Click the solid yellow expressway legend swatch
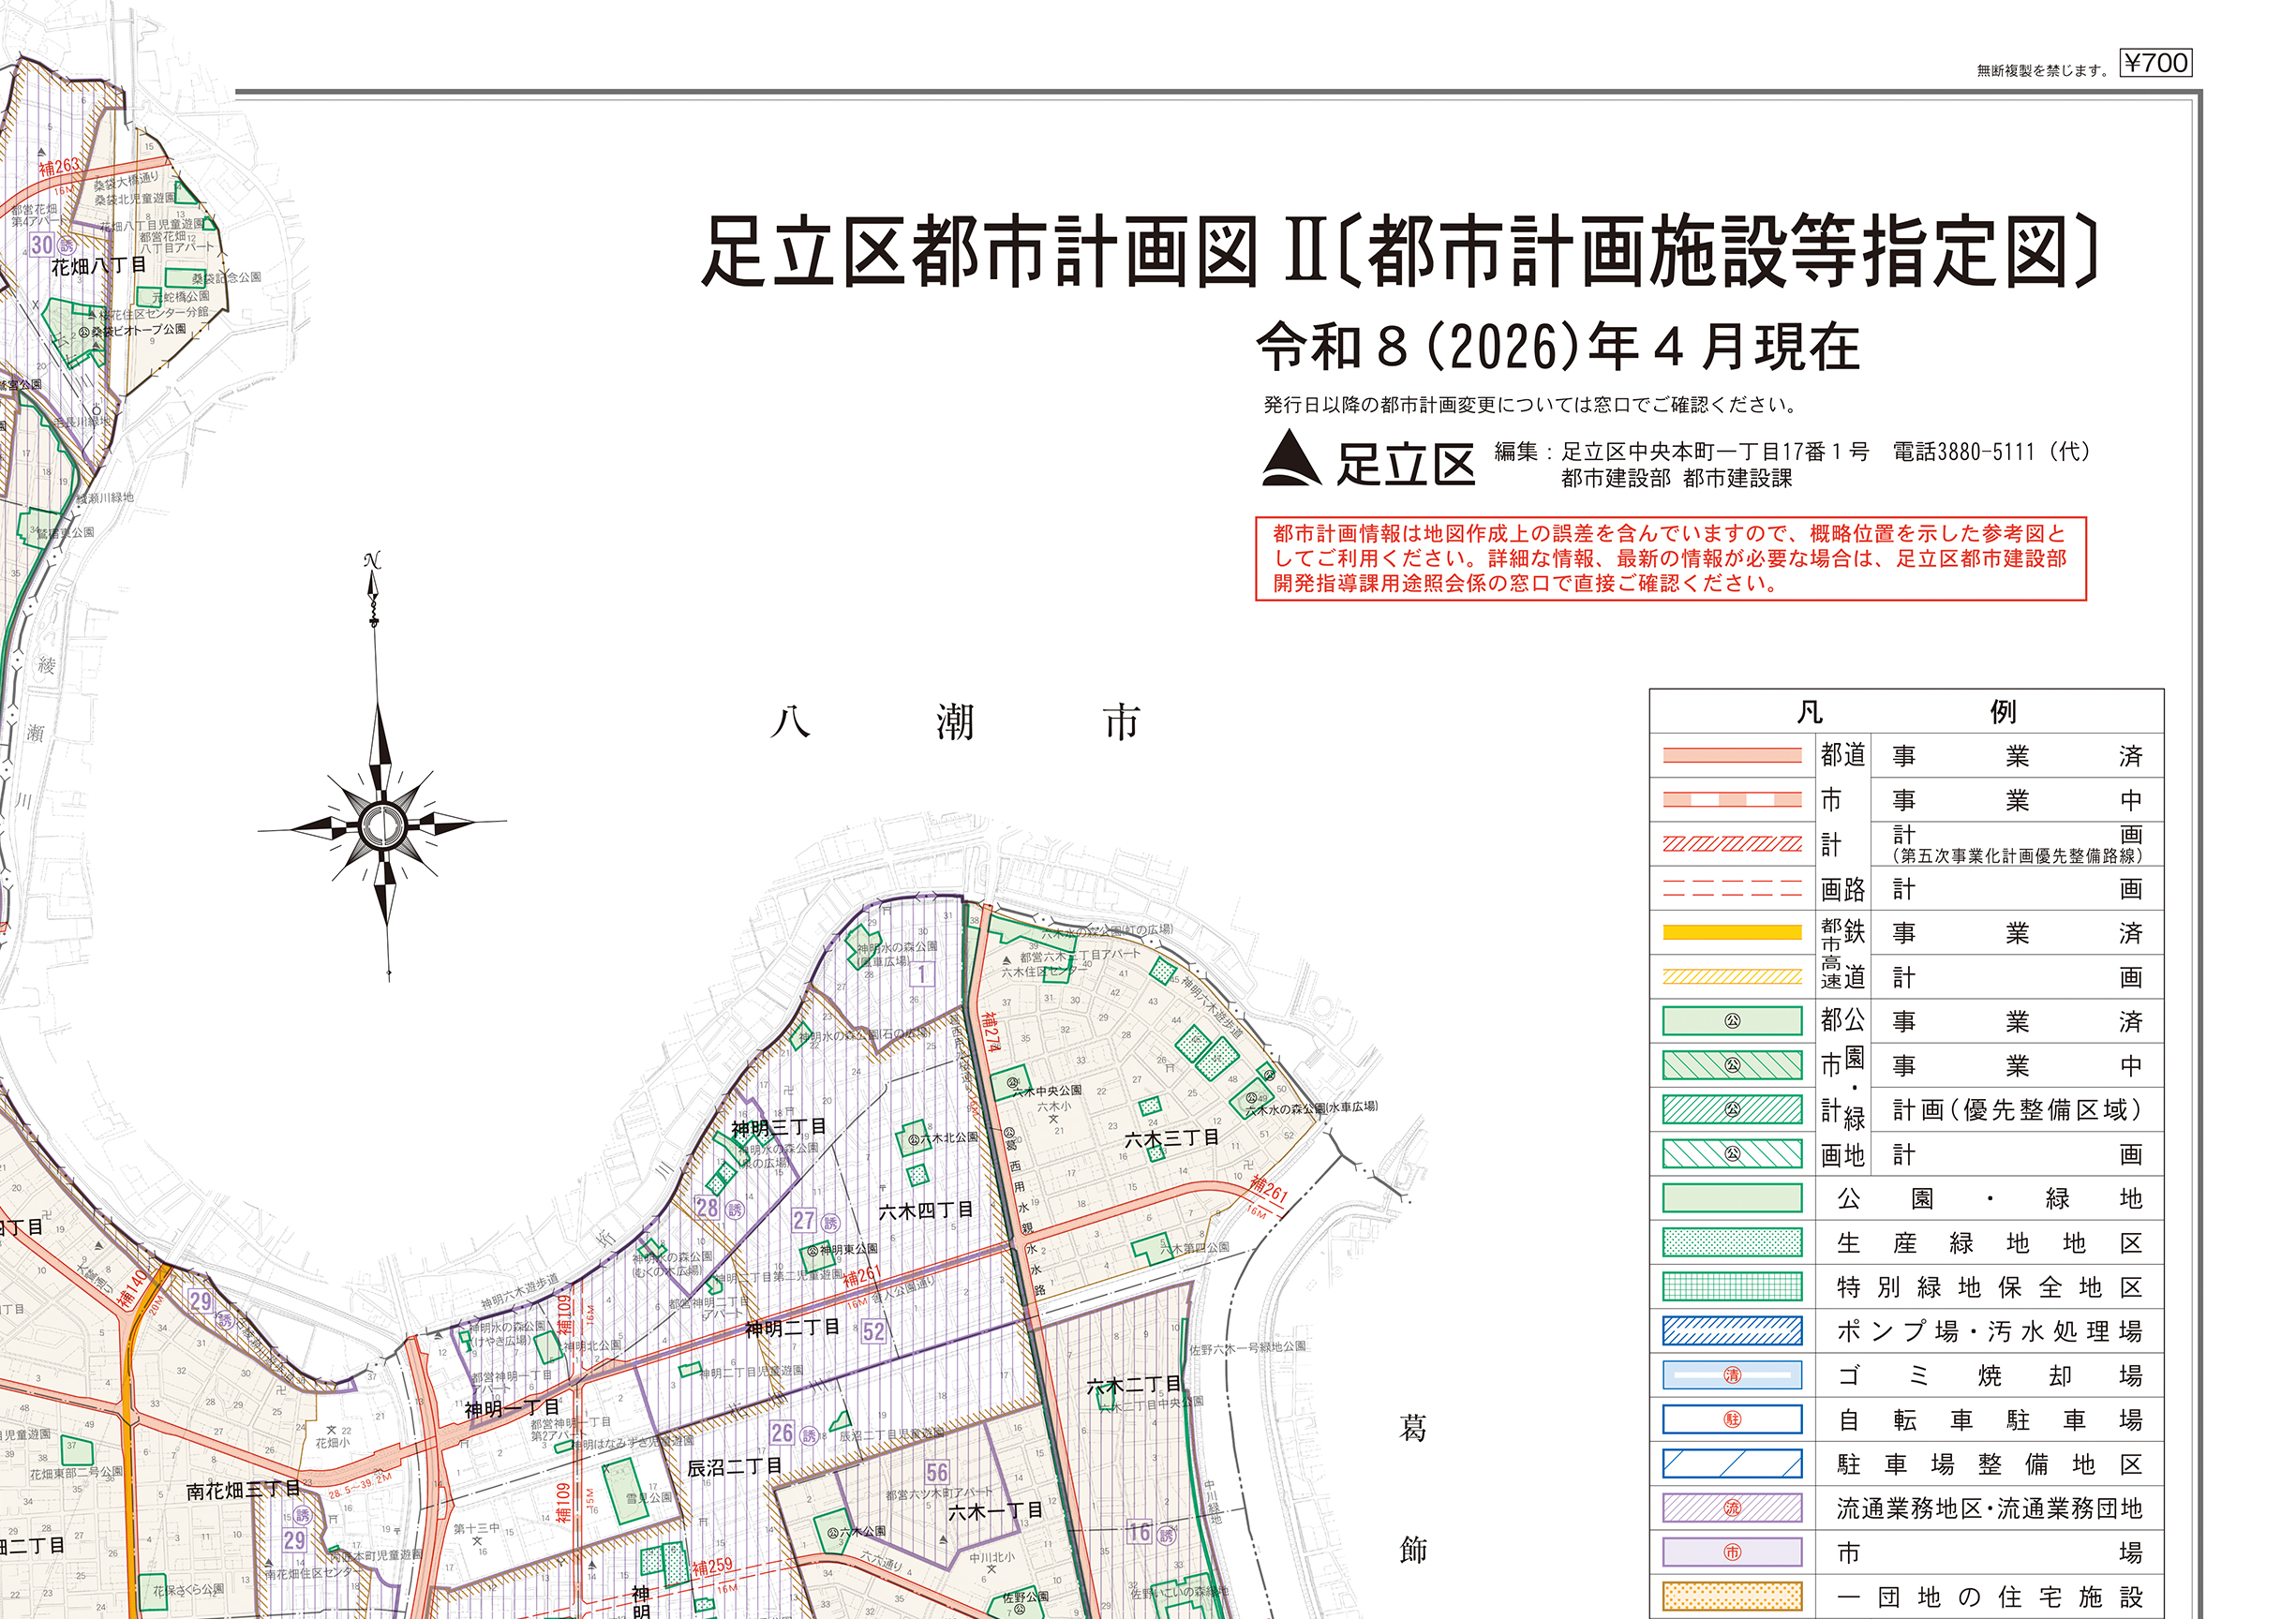This screenshot has width=2296, height=1619. coord(1732,932)
